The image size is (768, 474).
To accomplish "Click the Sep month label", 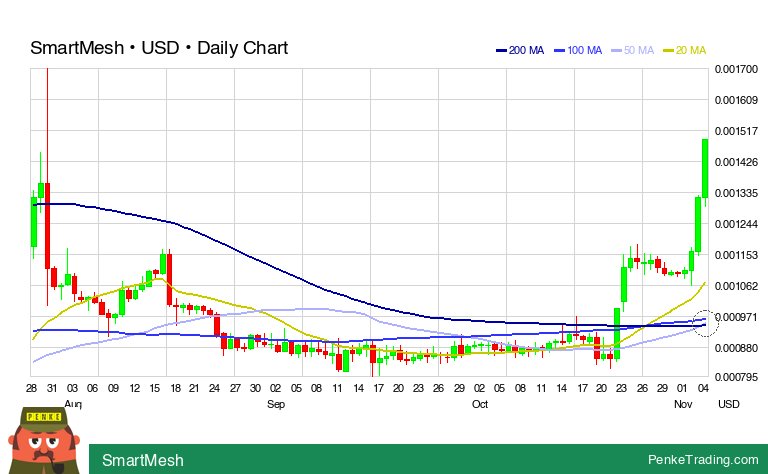I will click(276, 404).
